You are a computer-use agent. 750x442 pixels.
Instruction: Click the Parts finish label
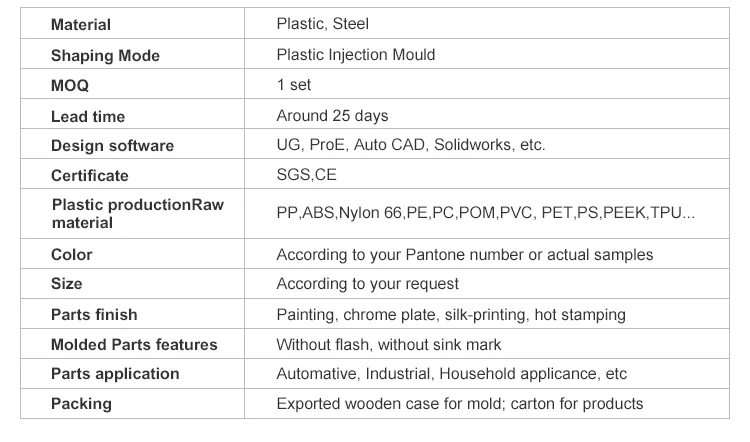(x=94, y=315)
